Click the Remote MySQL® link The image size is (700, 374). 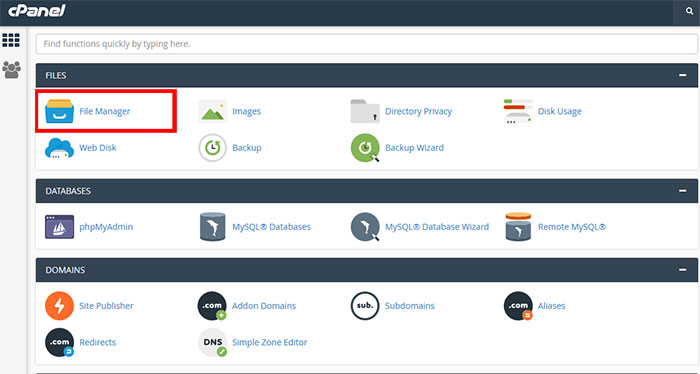(x=572, y=227)
